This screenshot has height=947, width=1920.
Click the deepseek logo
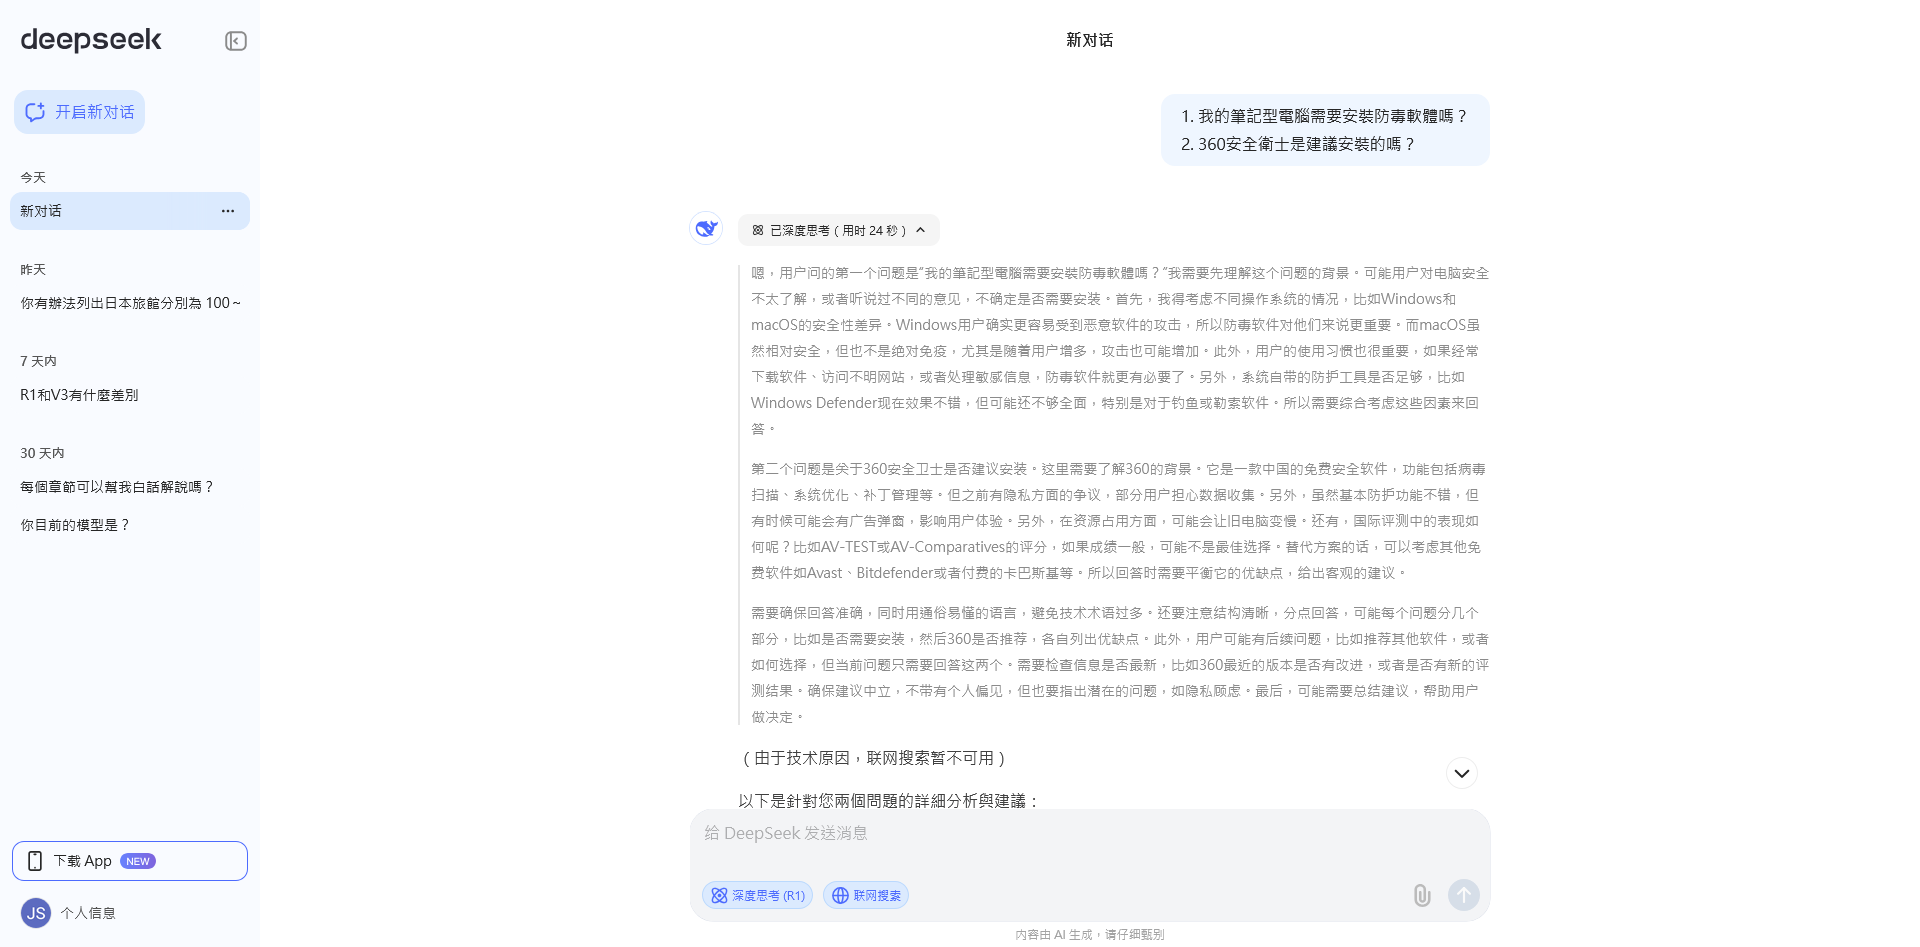pyautogui.click(x=91, y=40)
